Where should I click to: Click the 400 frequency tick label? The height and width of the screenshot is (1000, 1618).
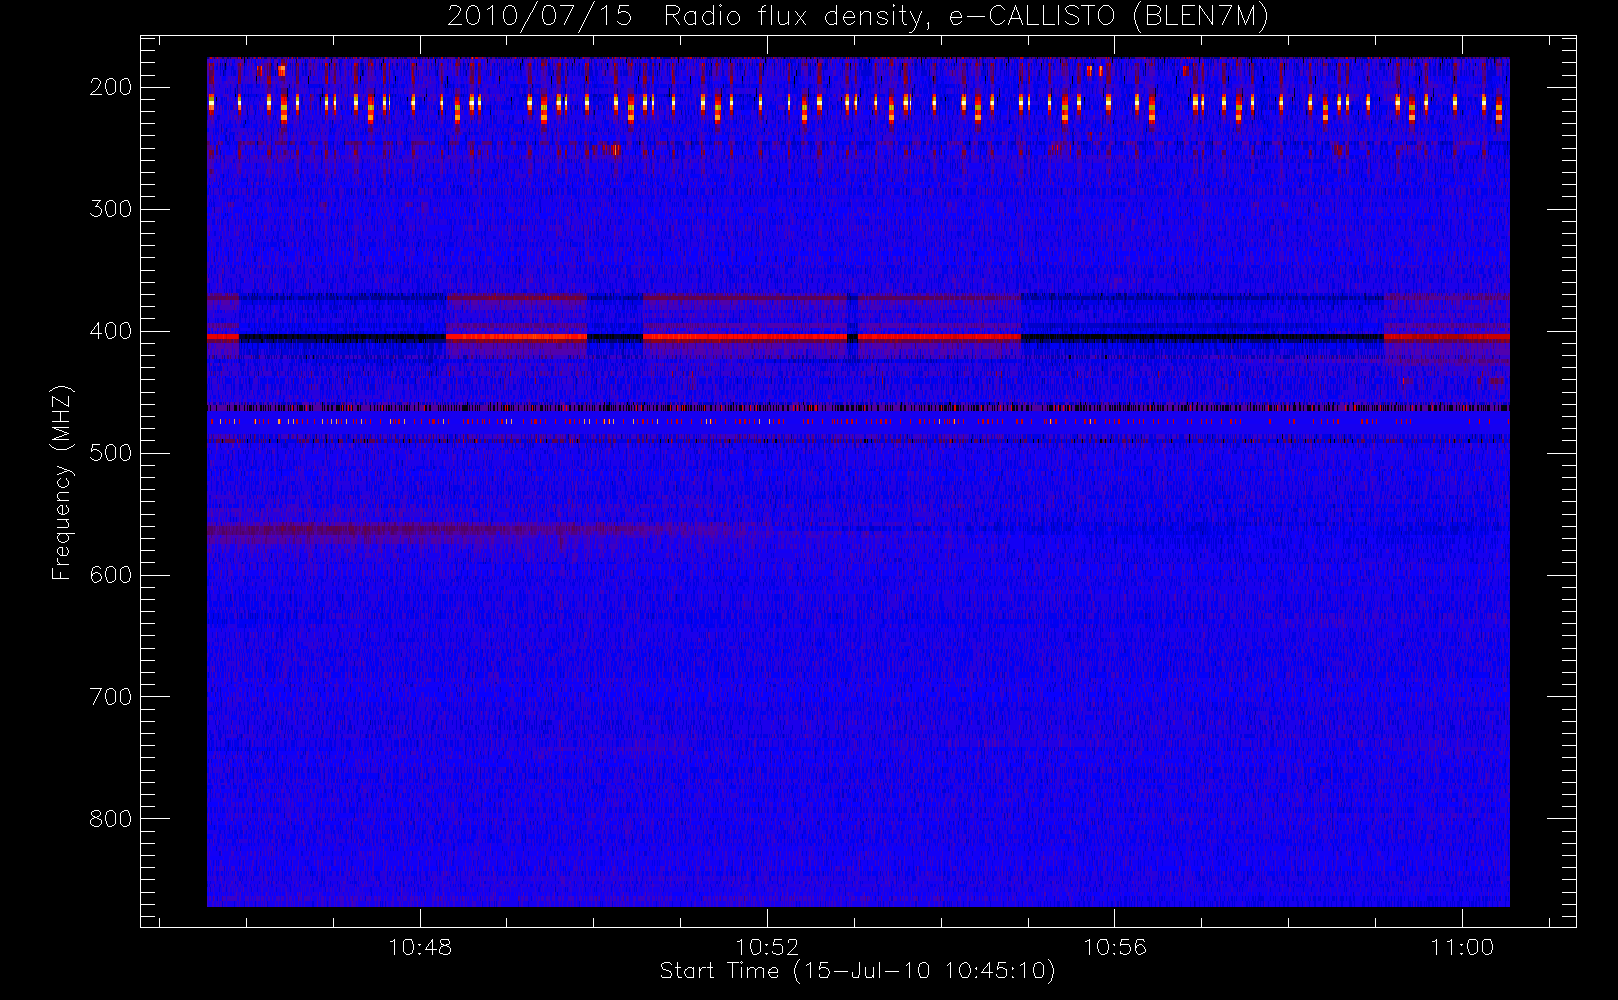coord(110,331)
